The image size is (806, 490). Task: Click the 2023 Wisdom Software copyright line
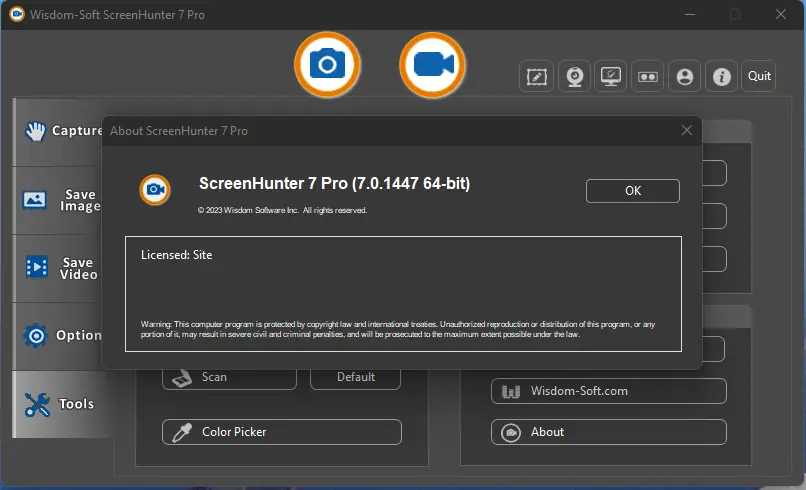pyautogui.click(x=282, y=210)
